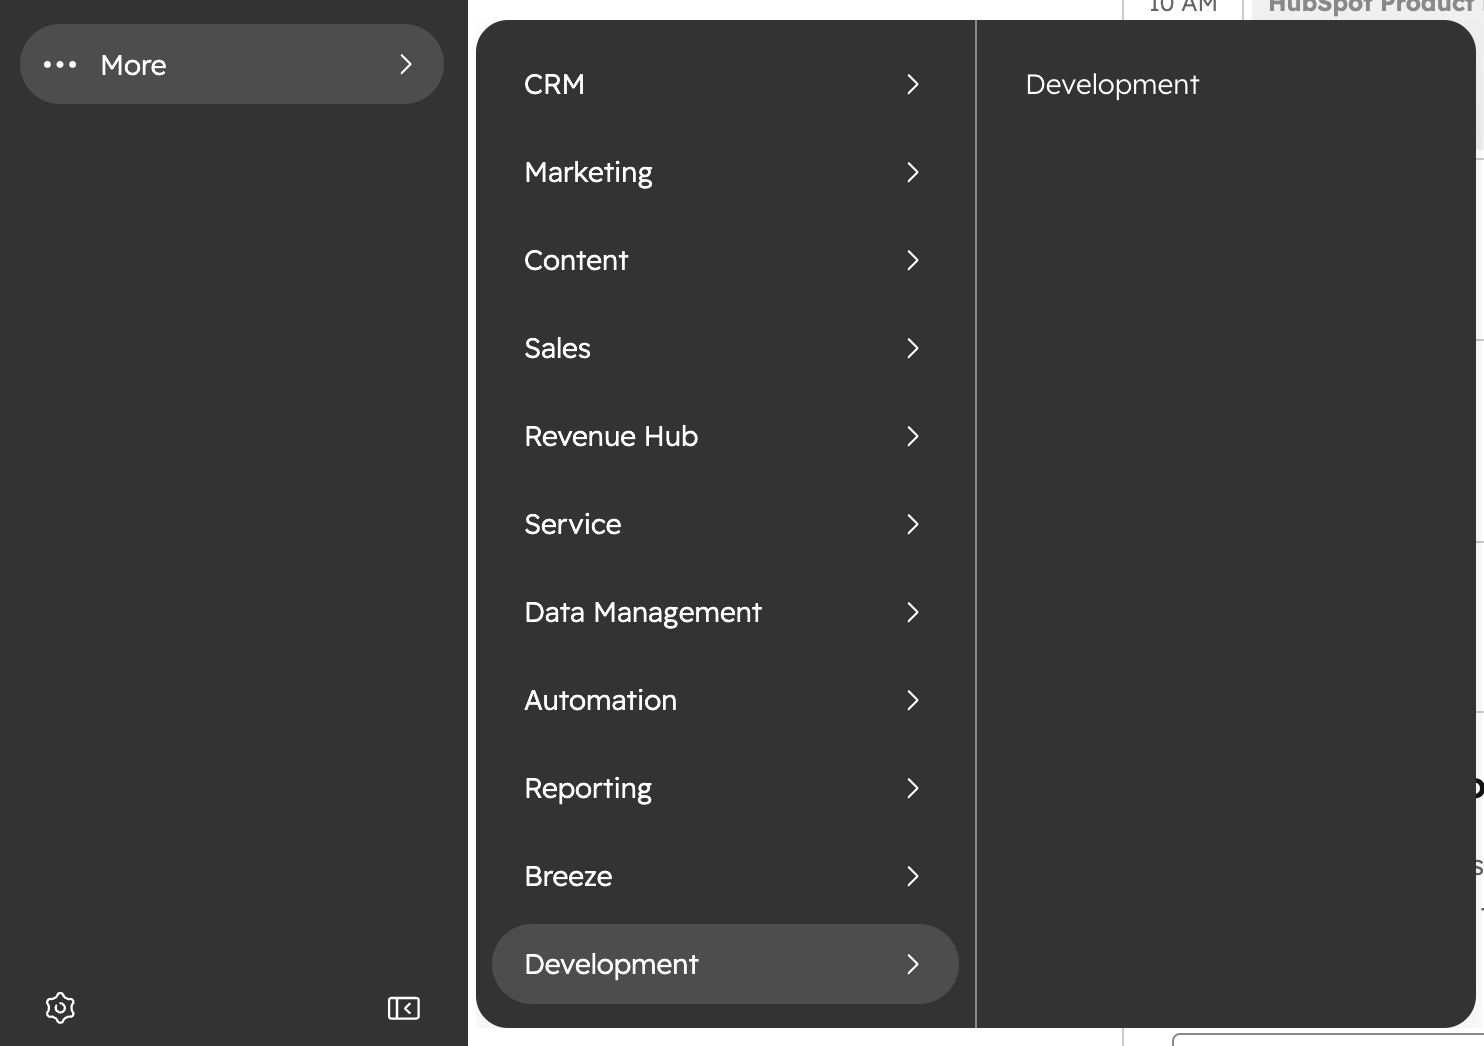Expand the Sales submenu chevron
This screenshot has height=1046, width=1484.
pyautogui.click(x=912, y=348)
